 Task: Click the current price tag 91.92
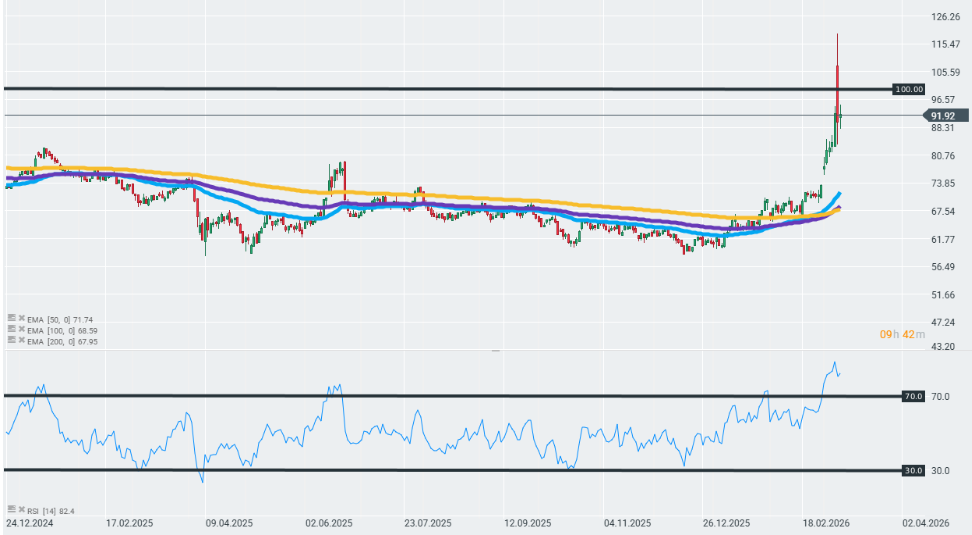[x=945, y=116]
